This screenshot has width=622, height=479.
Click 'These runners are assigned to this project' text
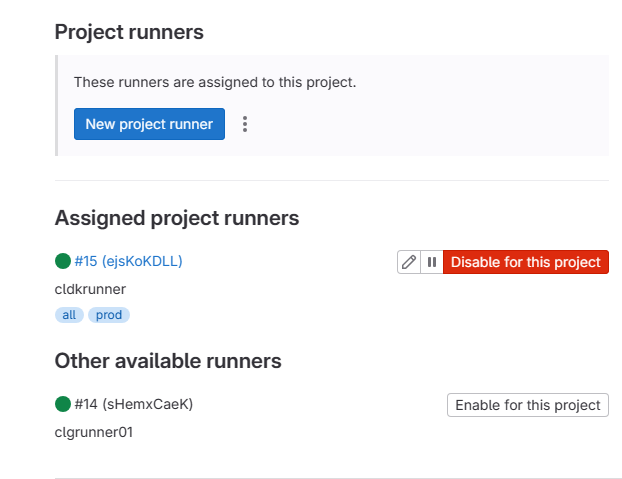(x=215, y=82)
